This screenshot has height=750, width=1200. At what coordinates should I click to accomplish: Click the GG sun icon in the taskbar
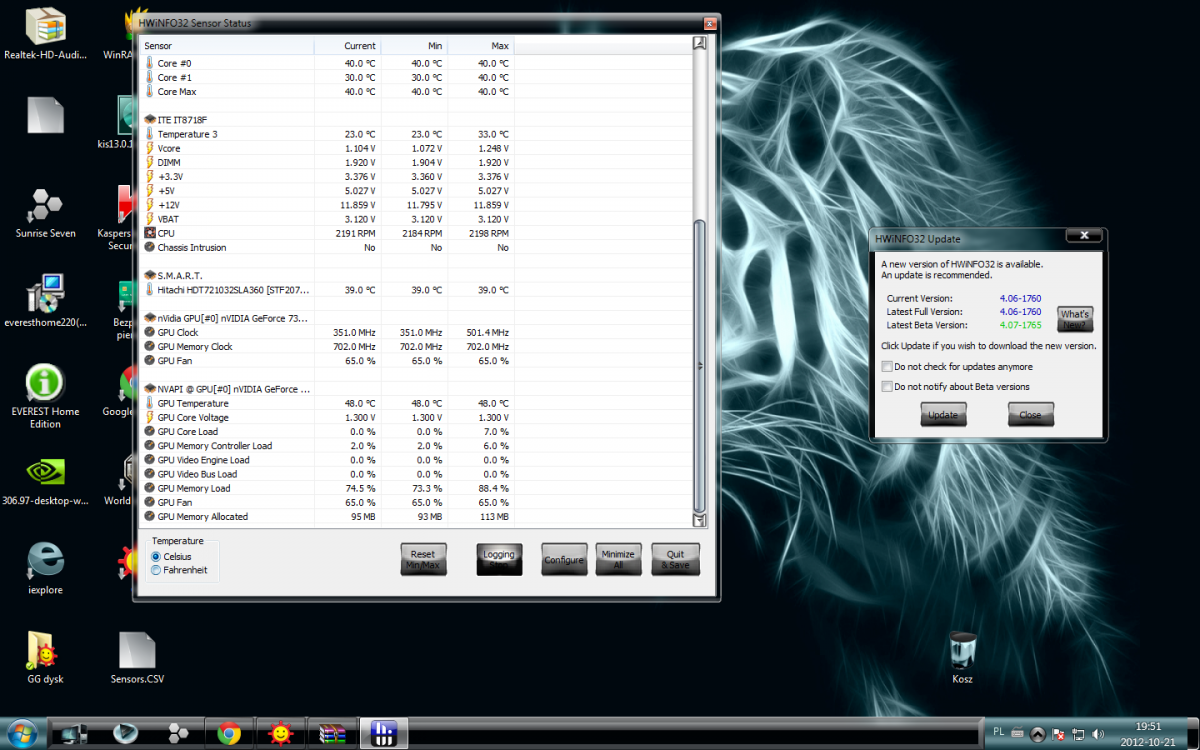point(280,733)
